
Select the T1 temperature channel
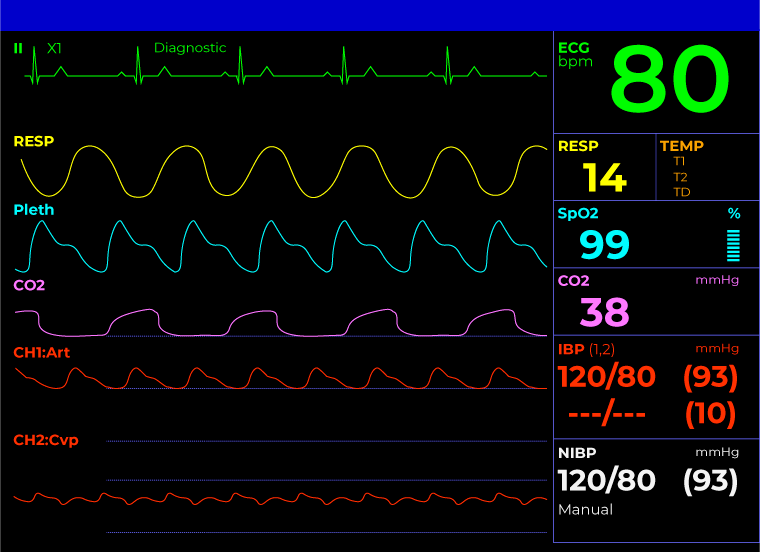tap(680, 161)
